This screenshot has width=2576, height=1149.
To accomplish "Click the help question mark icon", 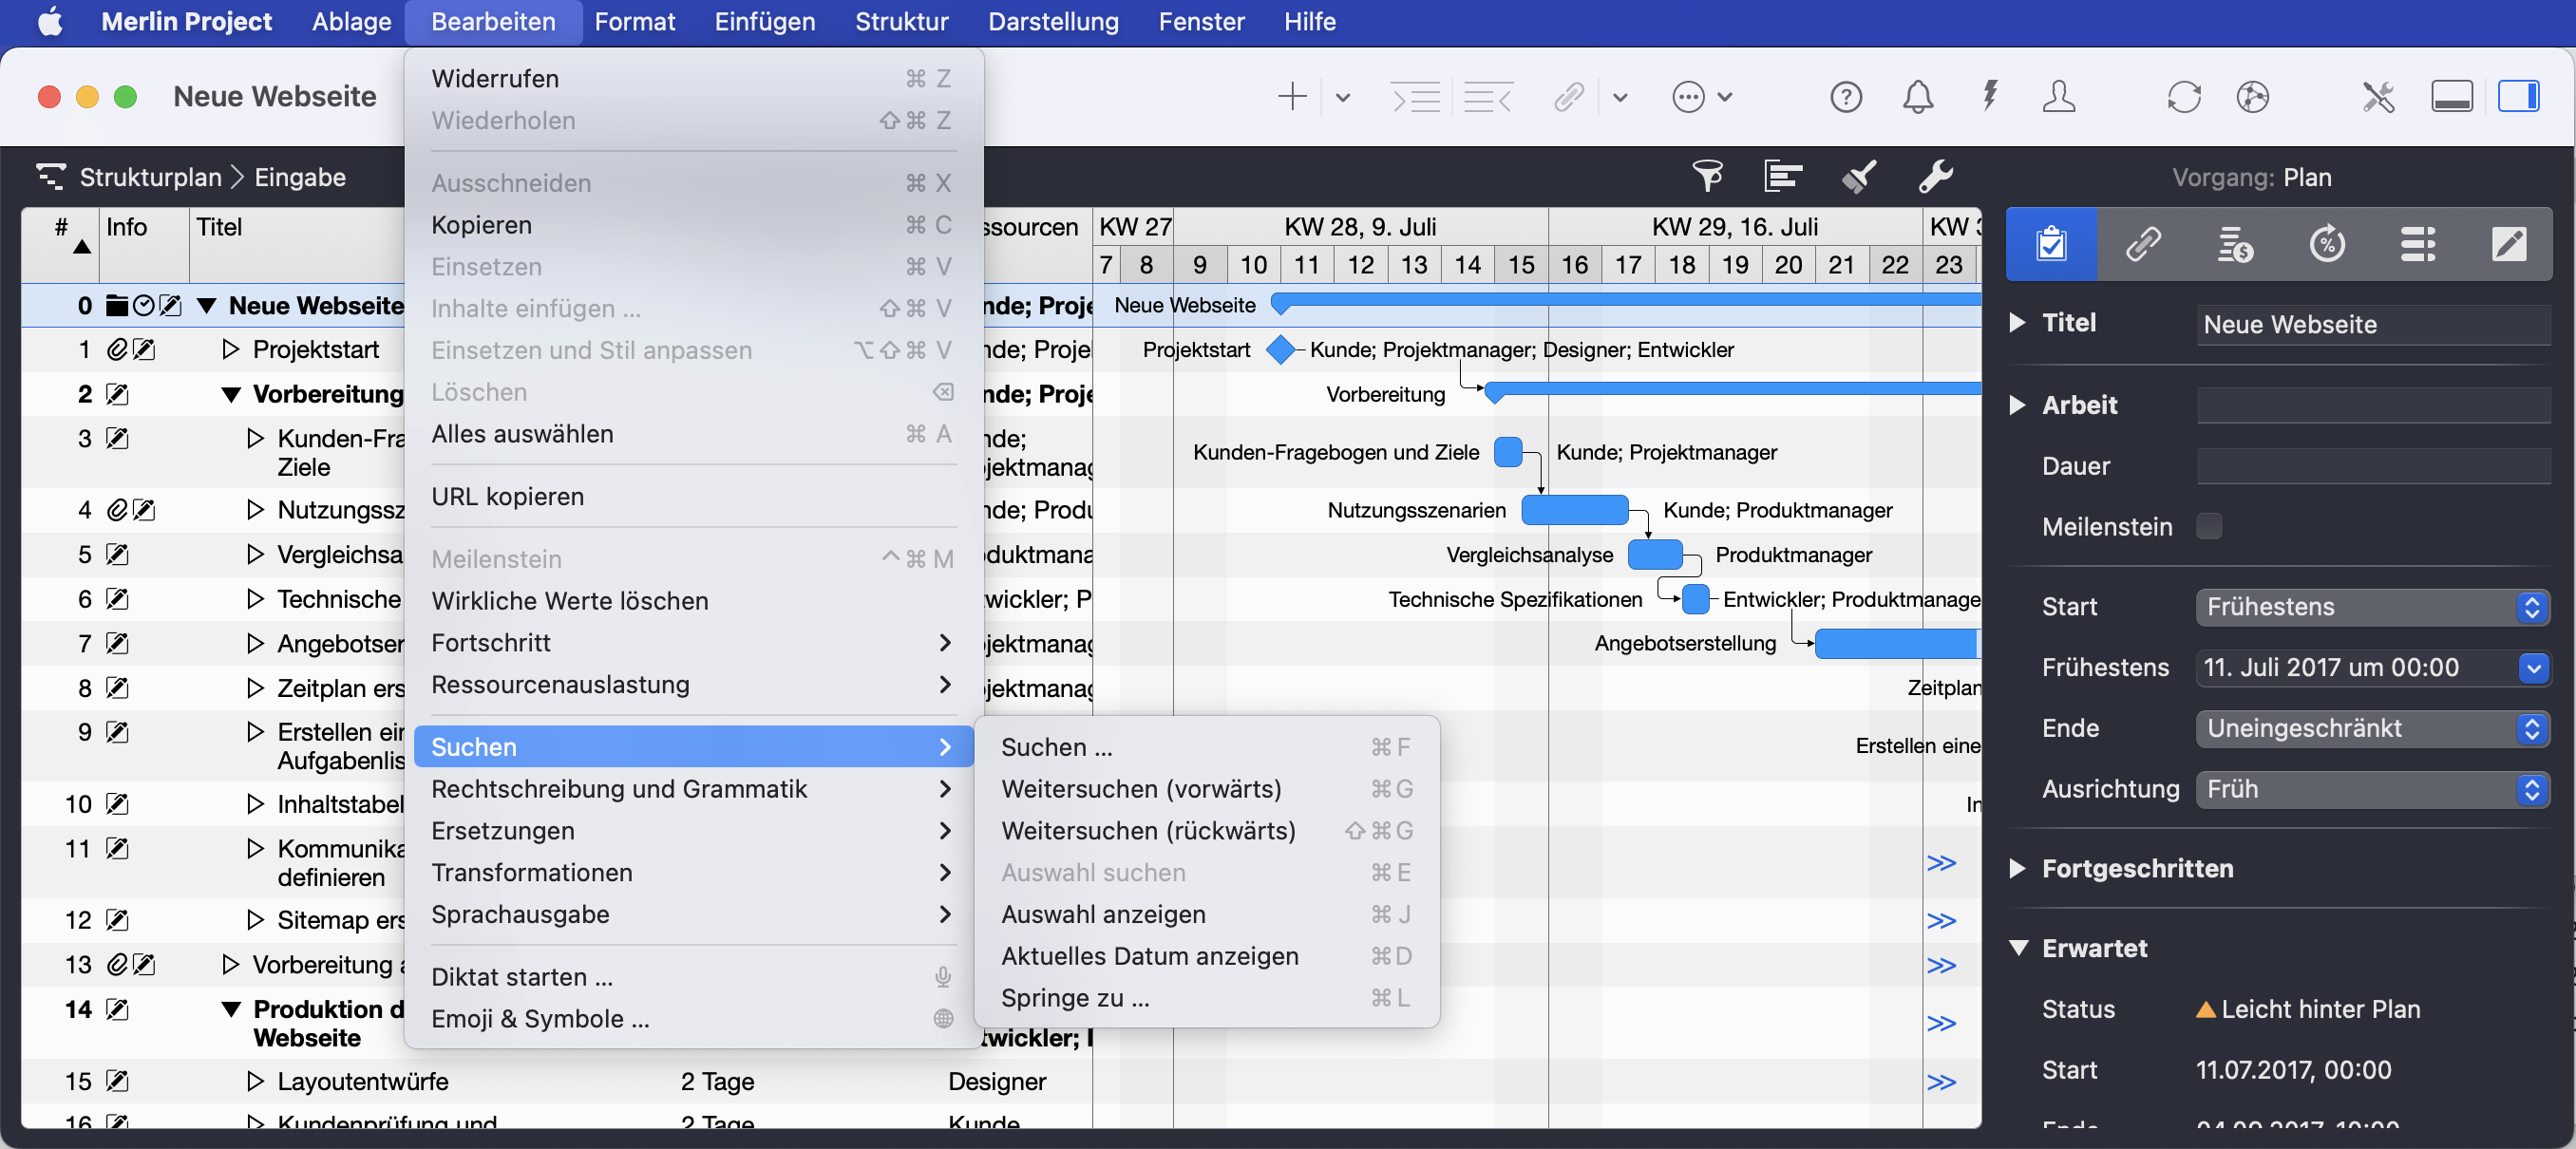I will coord(1846,97).
